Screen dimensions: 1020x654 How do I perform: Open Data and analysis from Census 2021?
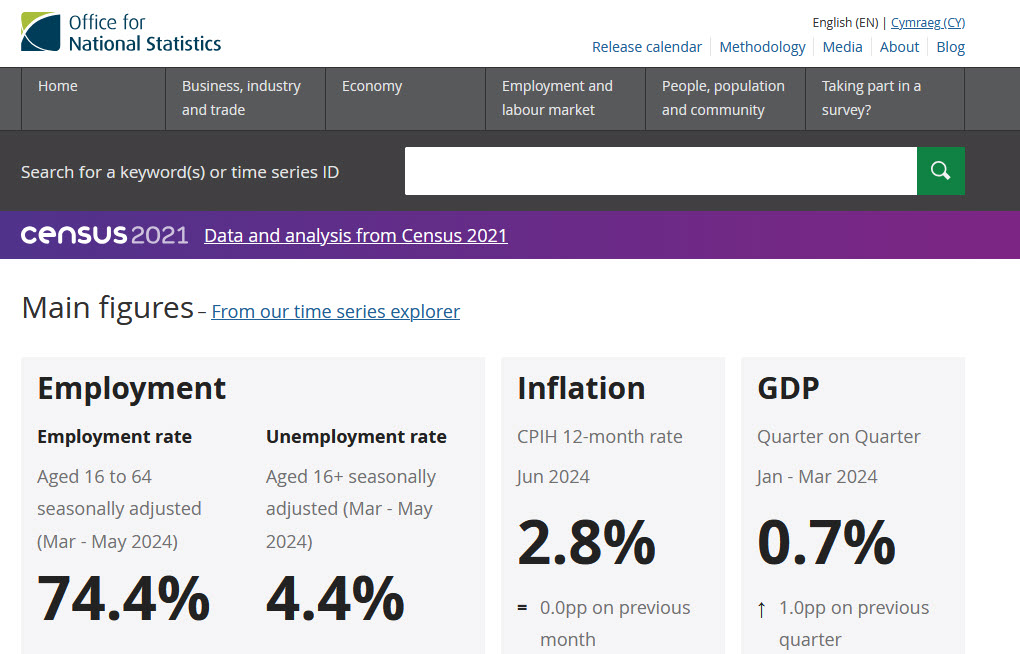click(355, 236)
